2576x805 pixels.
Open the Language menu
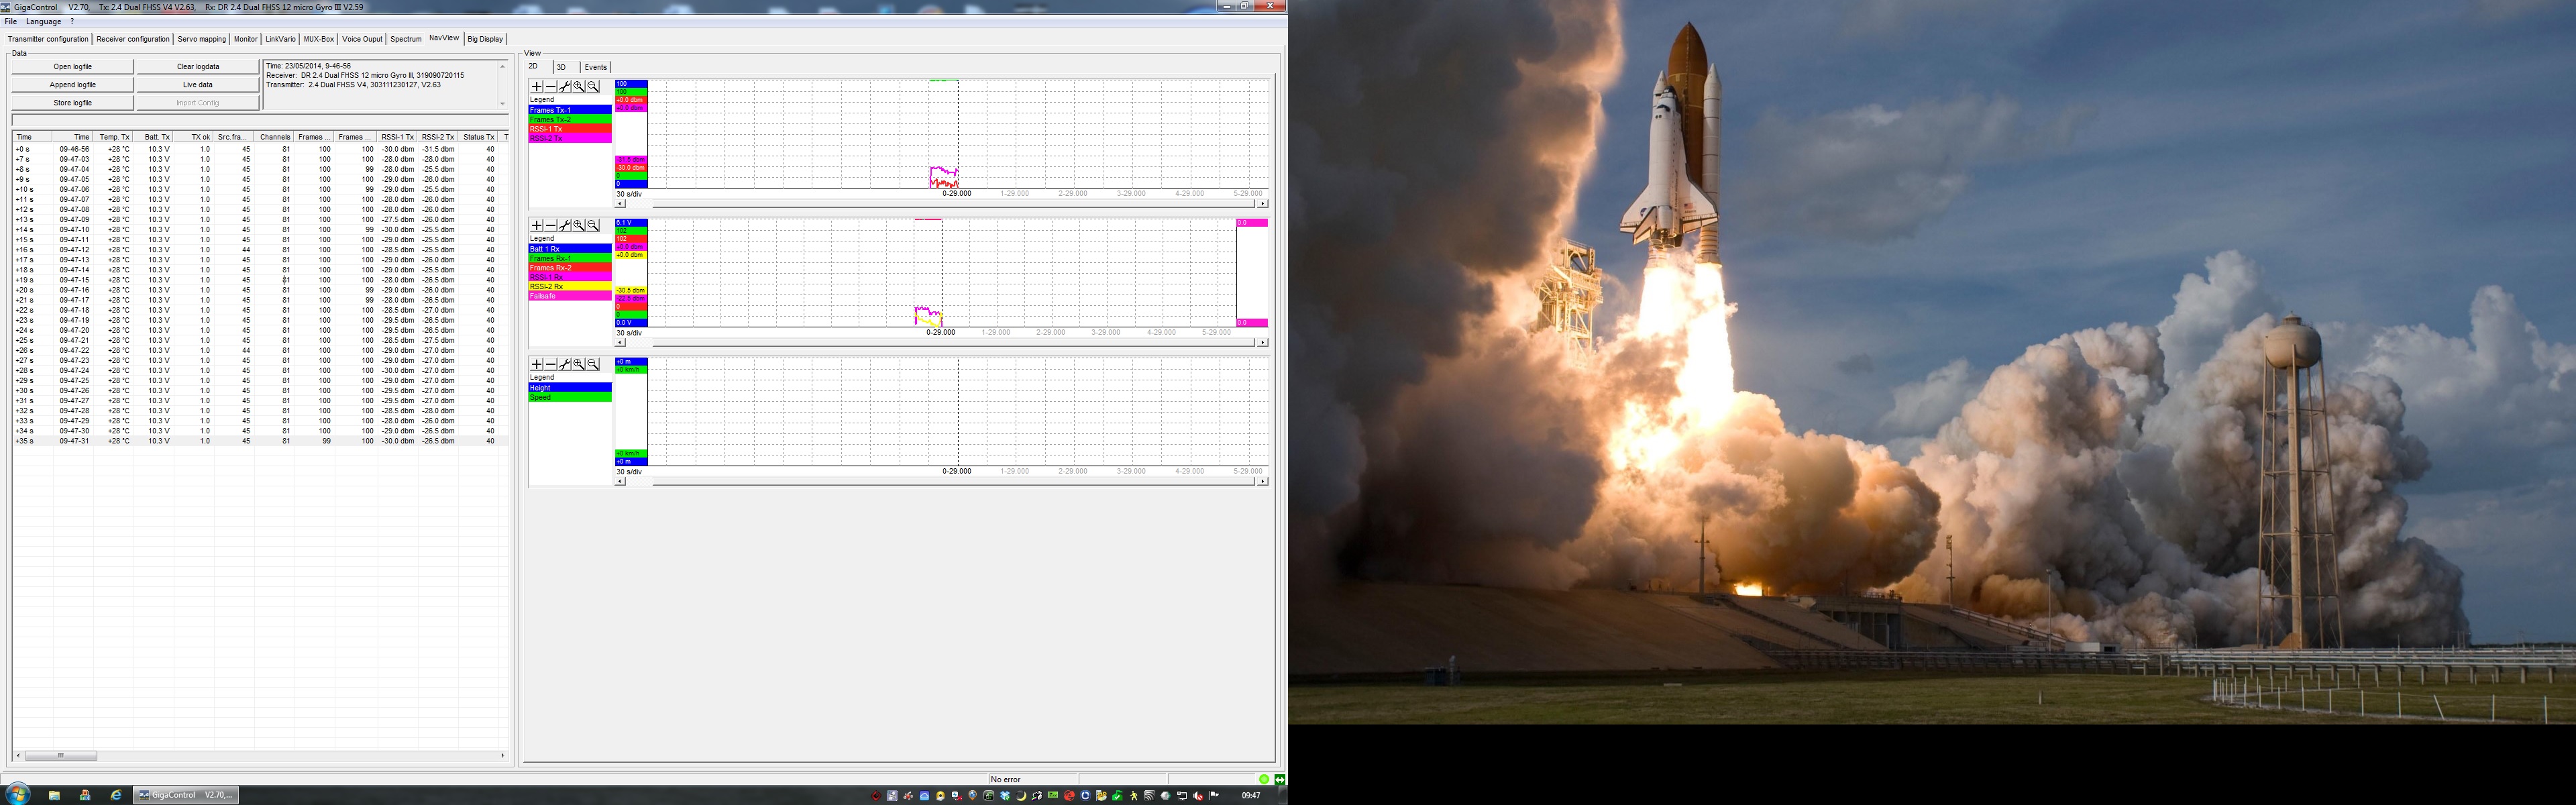click(x=43, y=22)
